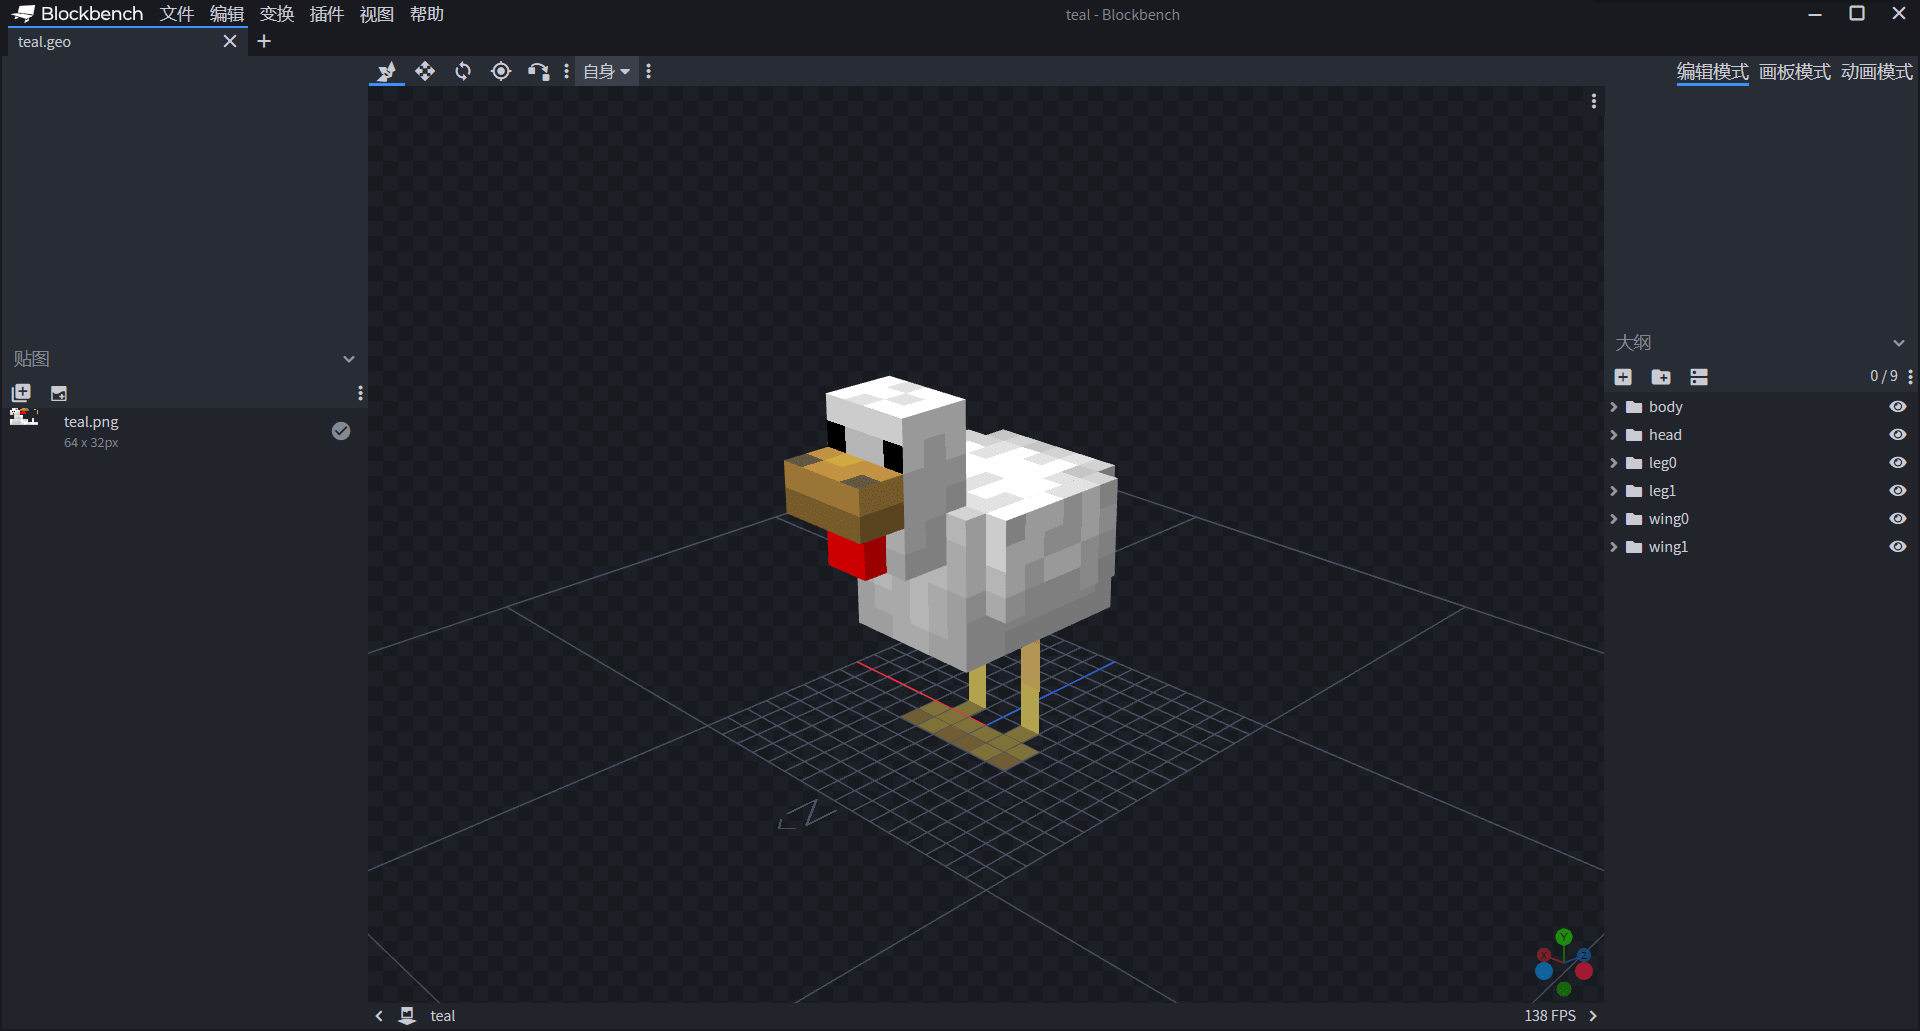
Task: Open the 贴图 panel options menu
Action: [360, 393]
